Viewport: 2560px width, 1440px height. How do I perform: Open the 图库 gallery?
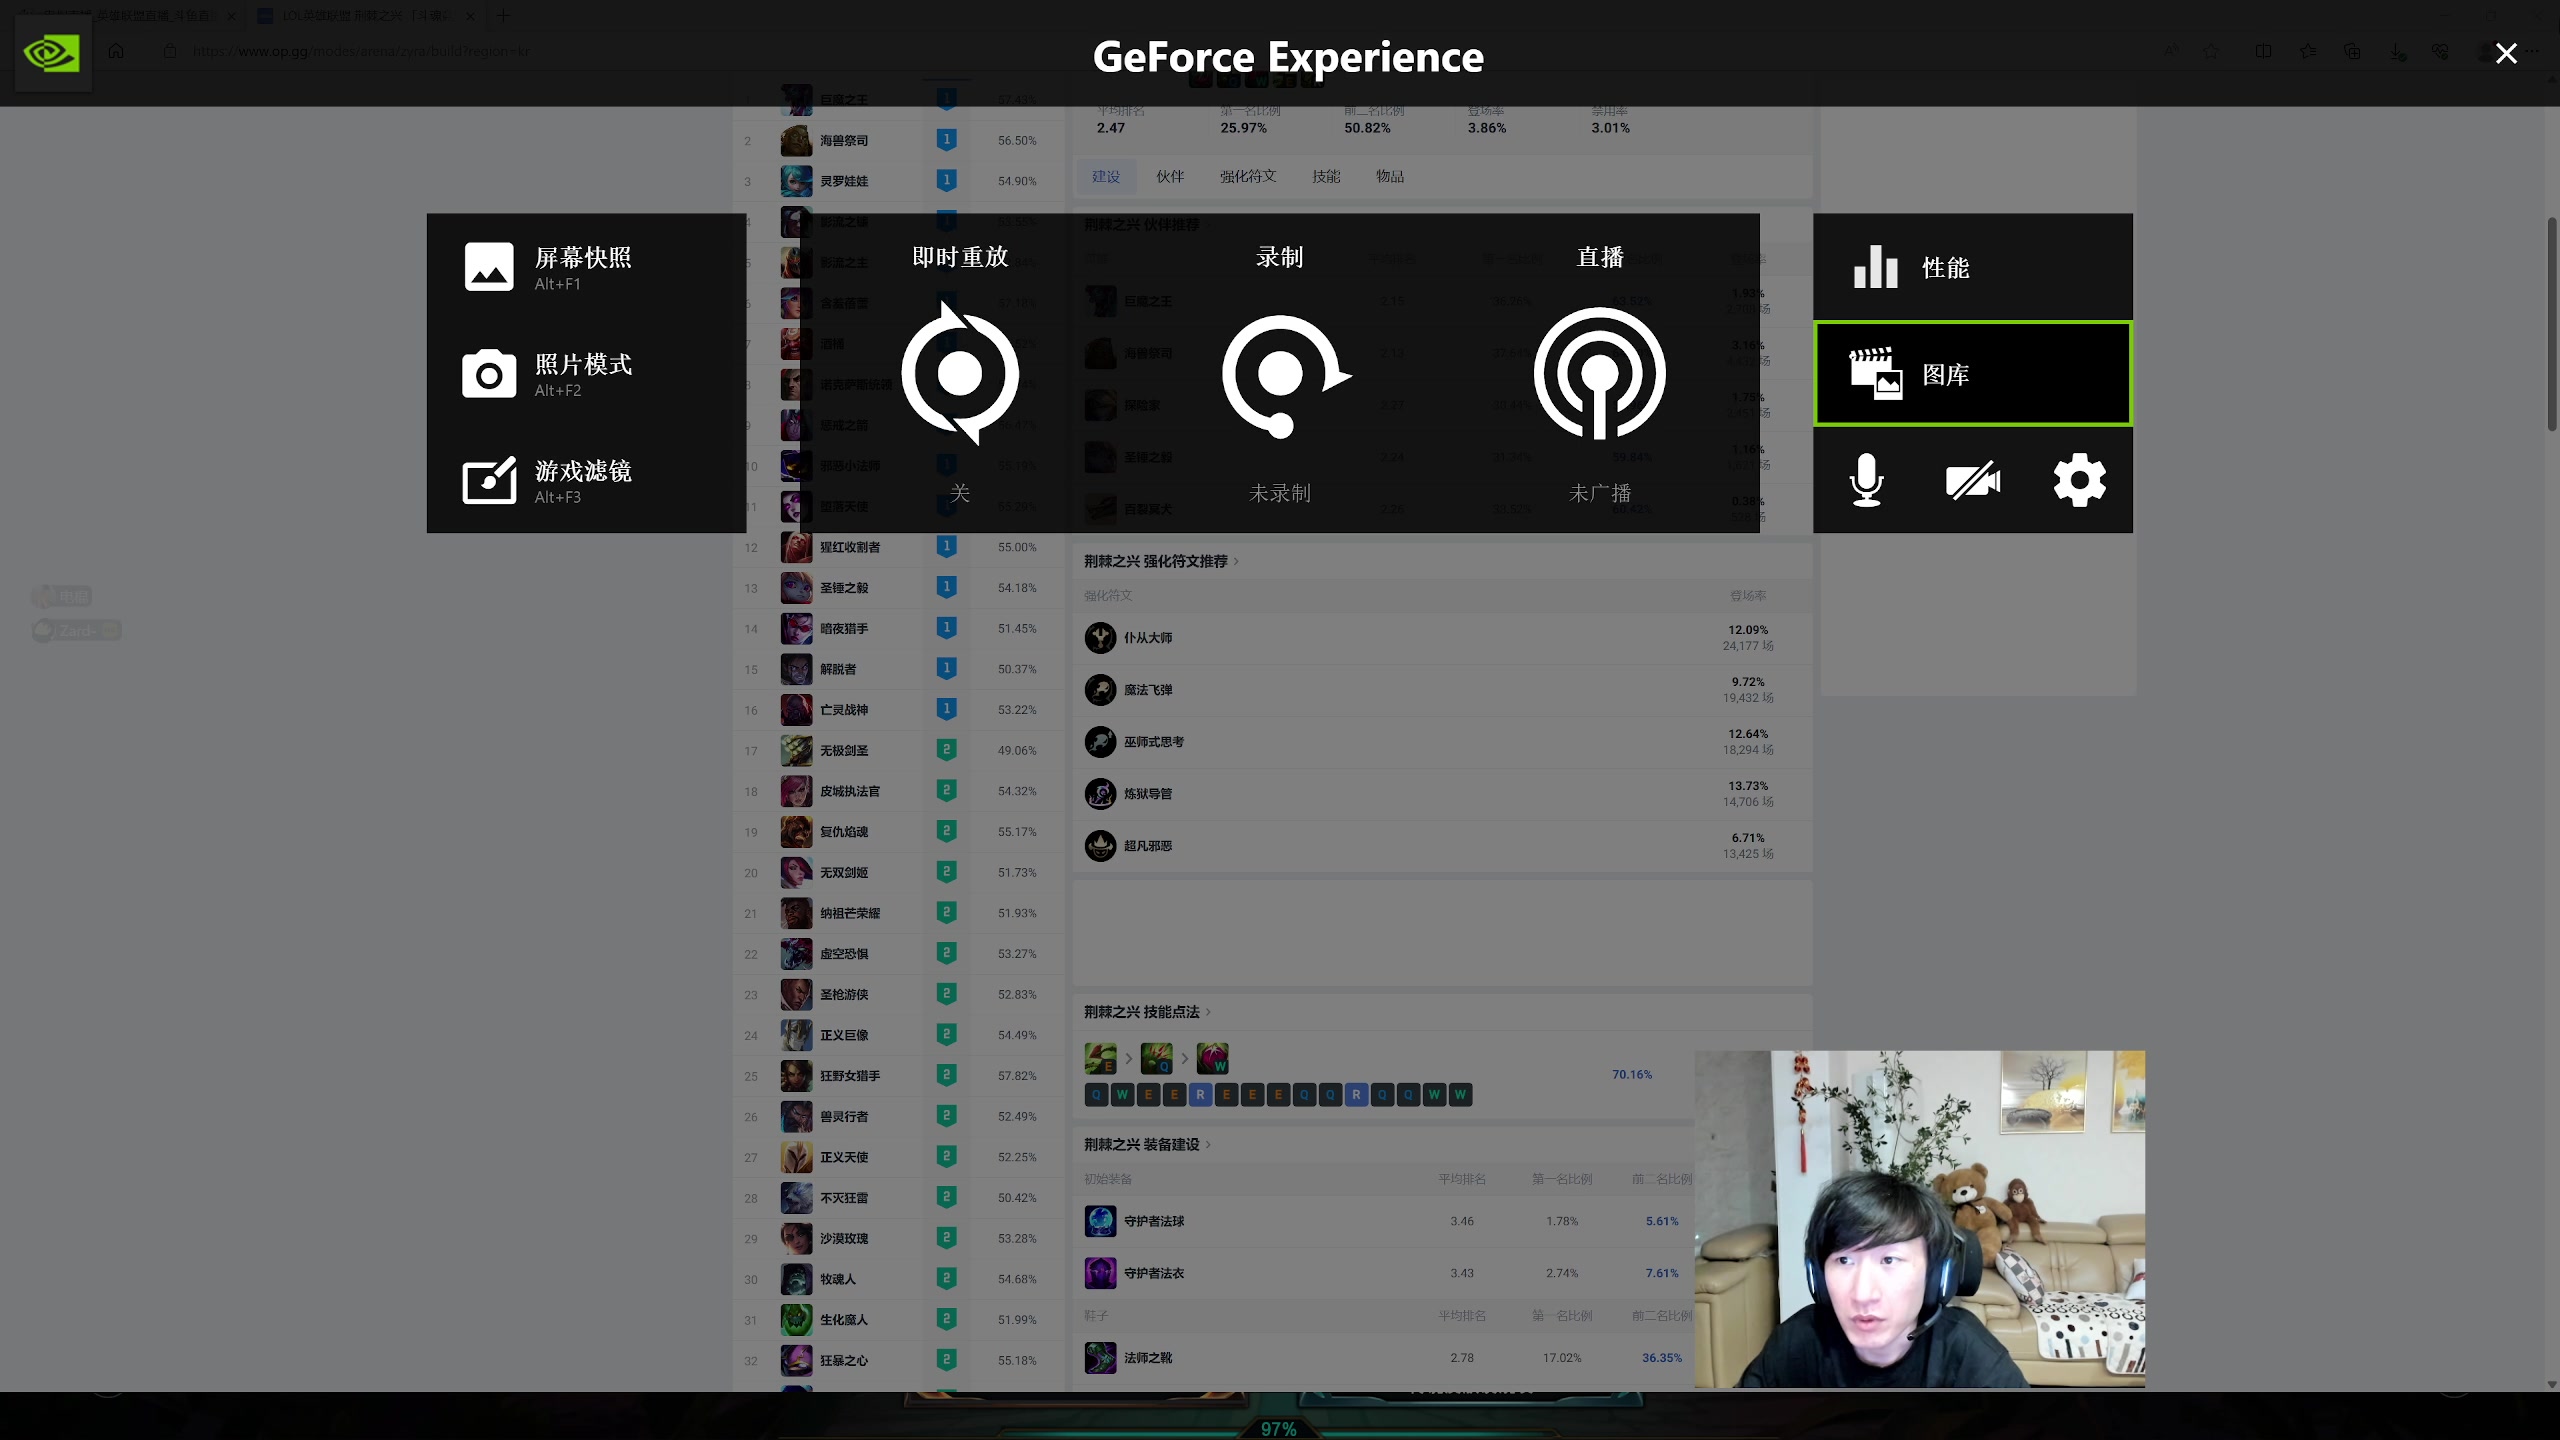pos(1973,374)
